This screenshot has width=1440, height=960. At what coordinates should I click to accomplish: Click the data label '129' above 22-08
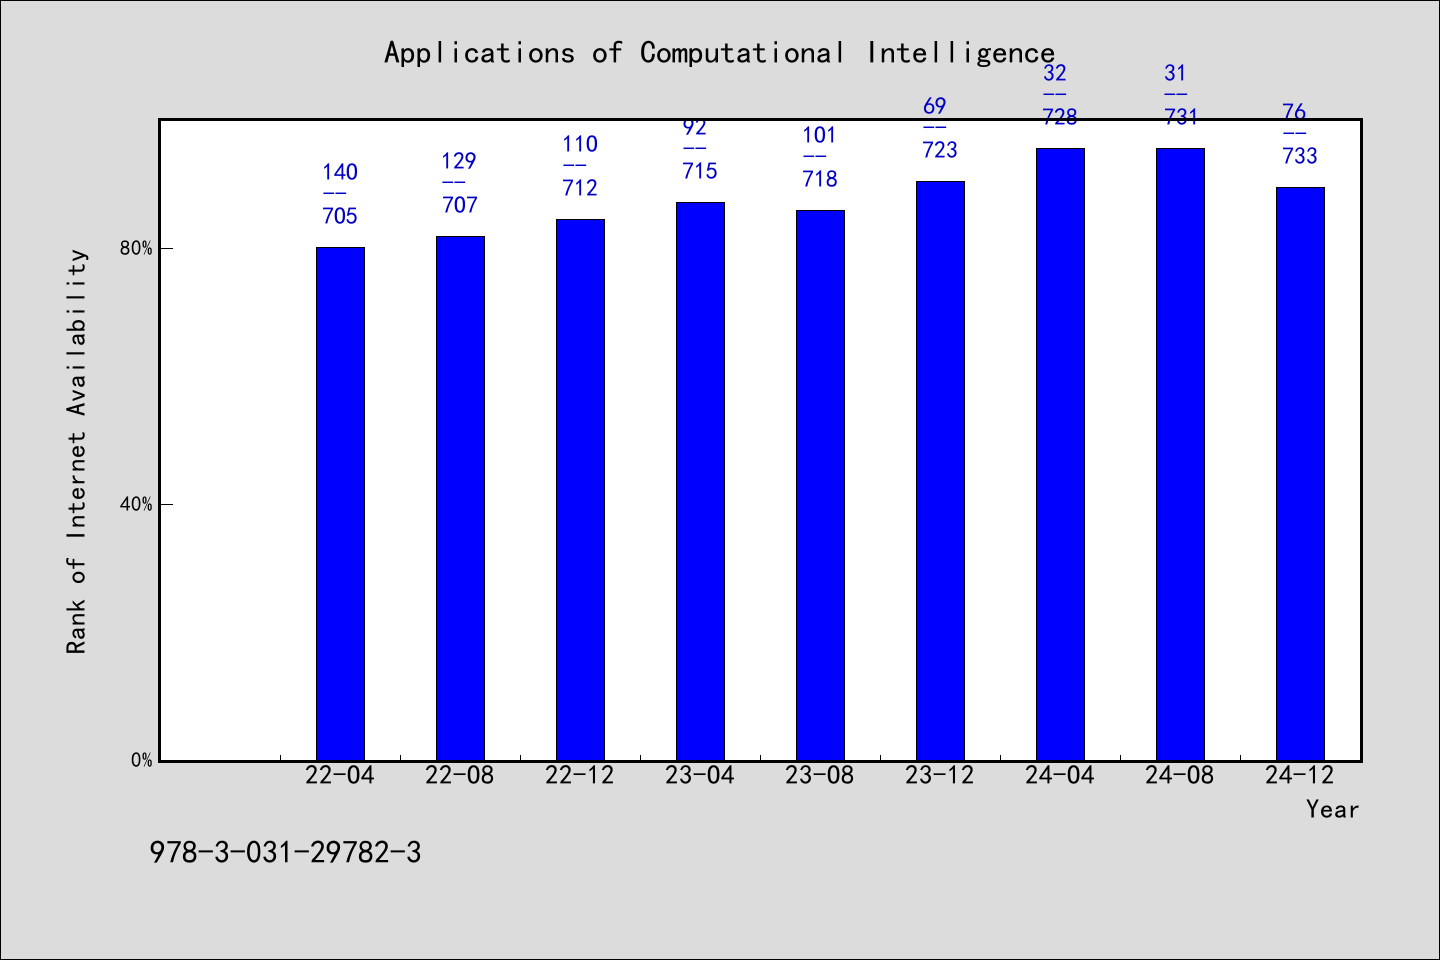460,161
